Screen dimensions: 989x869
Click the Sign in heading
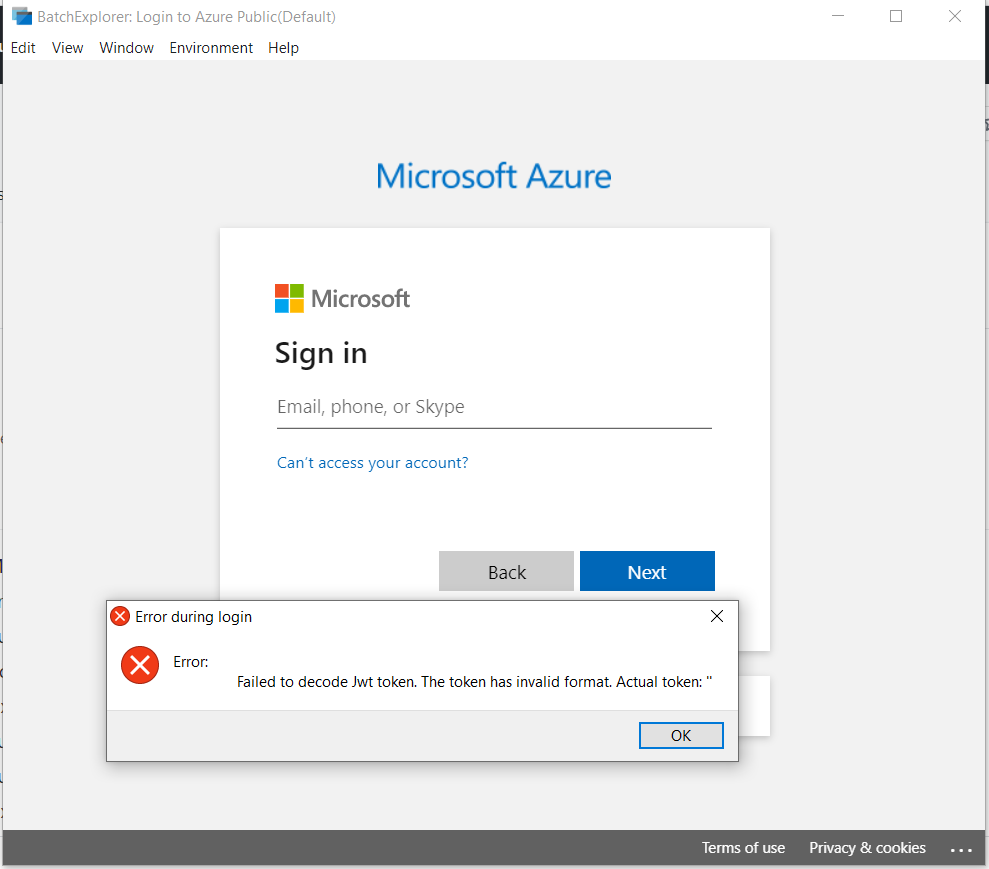pyautogui.click(x=320, y=353)
